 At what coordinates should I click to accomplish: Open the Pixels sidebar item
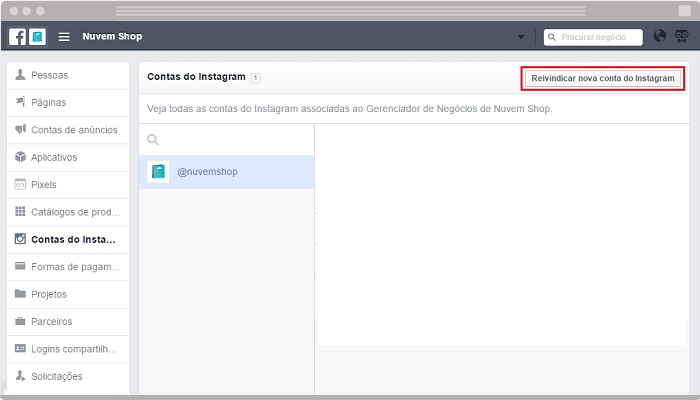pyautogui.click(x=68, y=185)
